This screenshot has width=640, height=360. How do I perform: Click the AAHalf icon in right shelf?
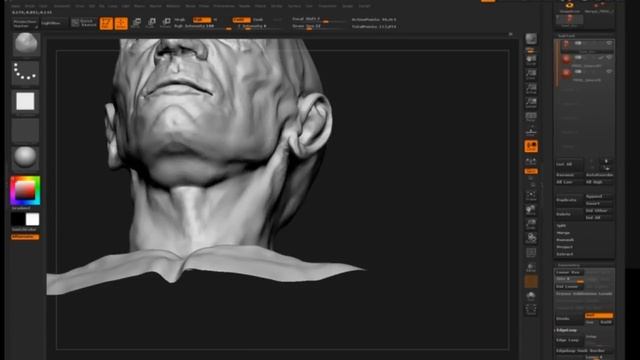[x=531, y=102]
